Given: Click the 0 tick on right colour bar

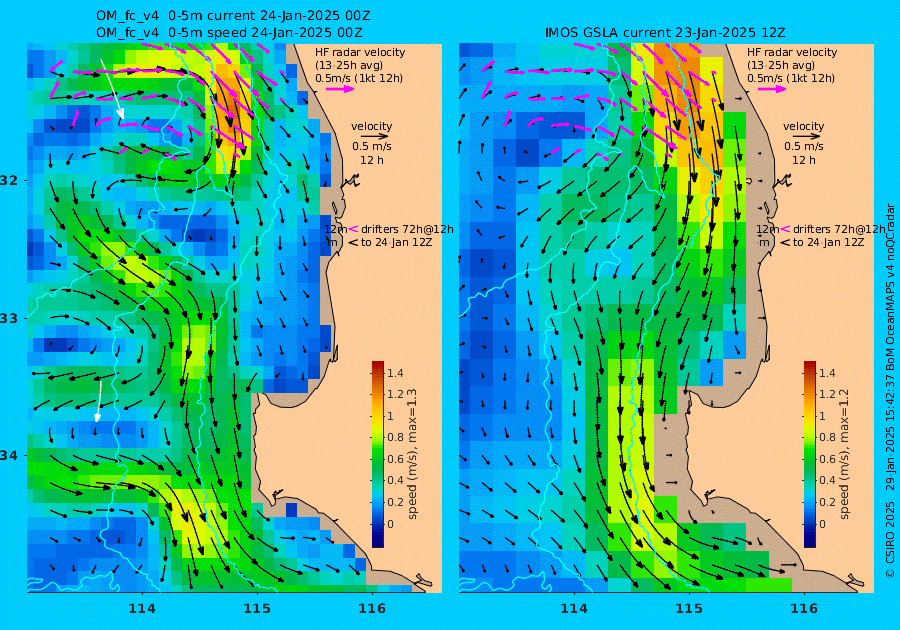Looking at the screenshot, I should tap(822, 524).
